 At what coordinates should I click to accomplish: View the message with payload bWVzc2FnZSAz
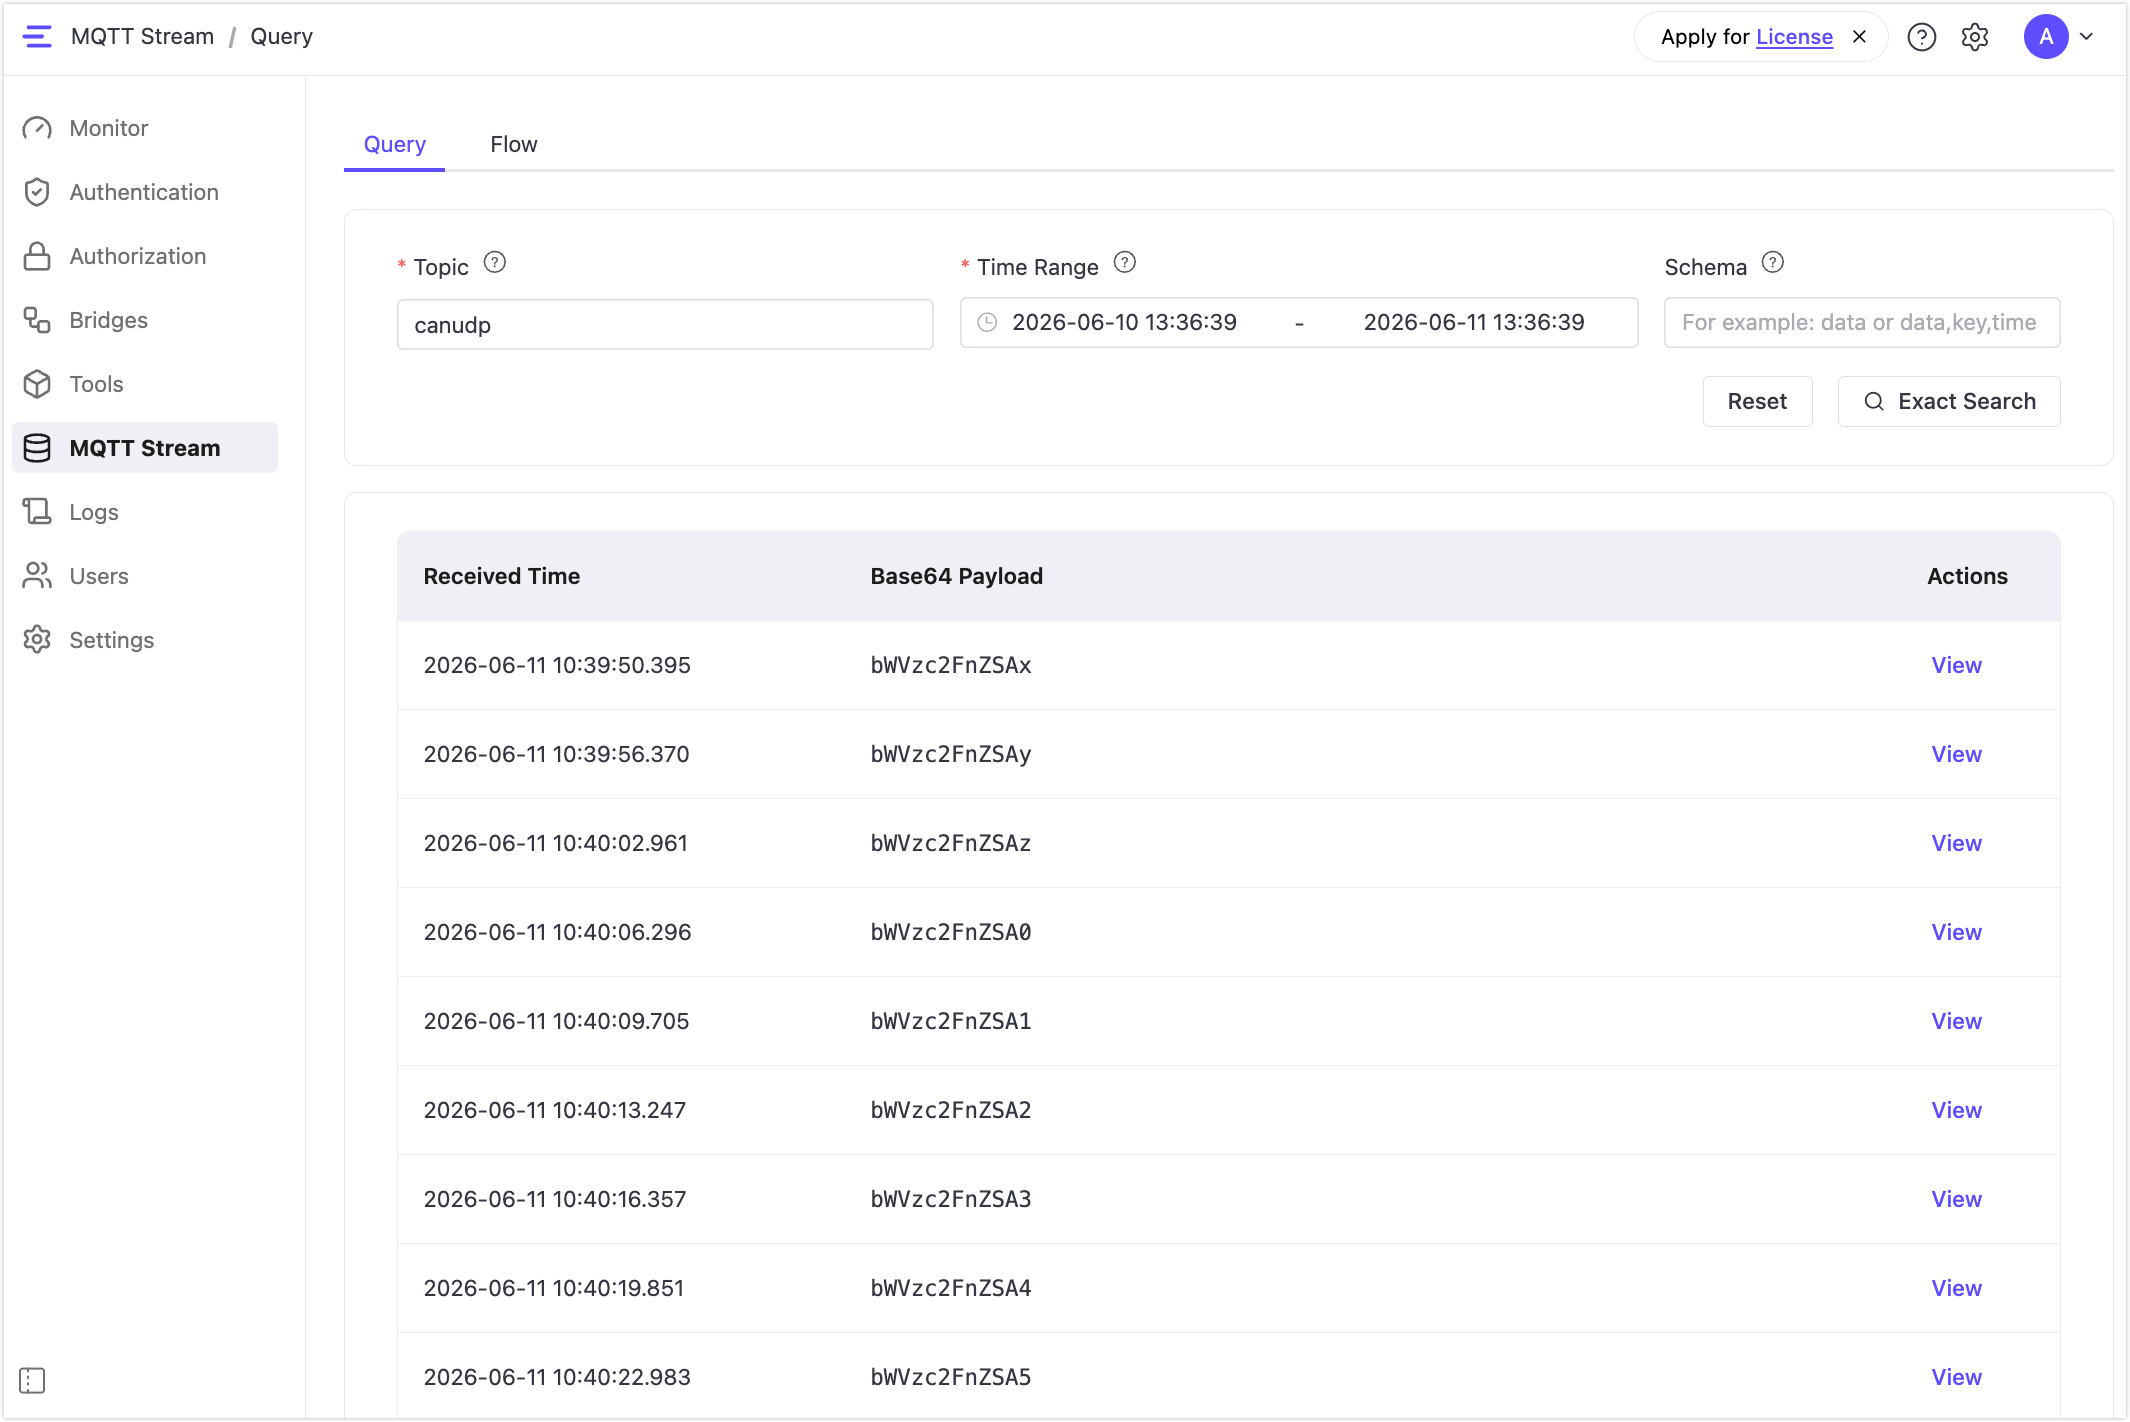tap(1956, 843)
